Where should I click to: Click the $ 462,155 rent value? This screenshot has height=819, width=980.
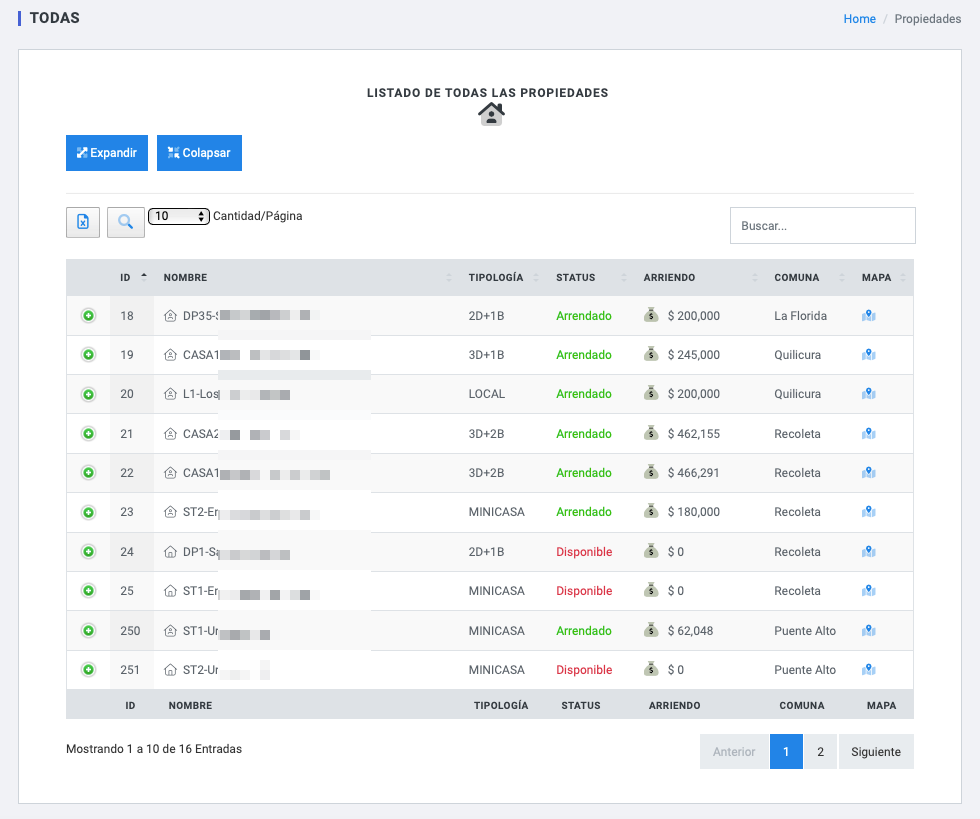click(x=694, y=433)
